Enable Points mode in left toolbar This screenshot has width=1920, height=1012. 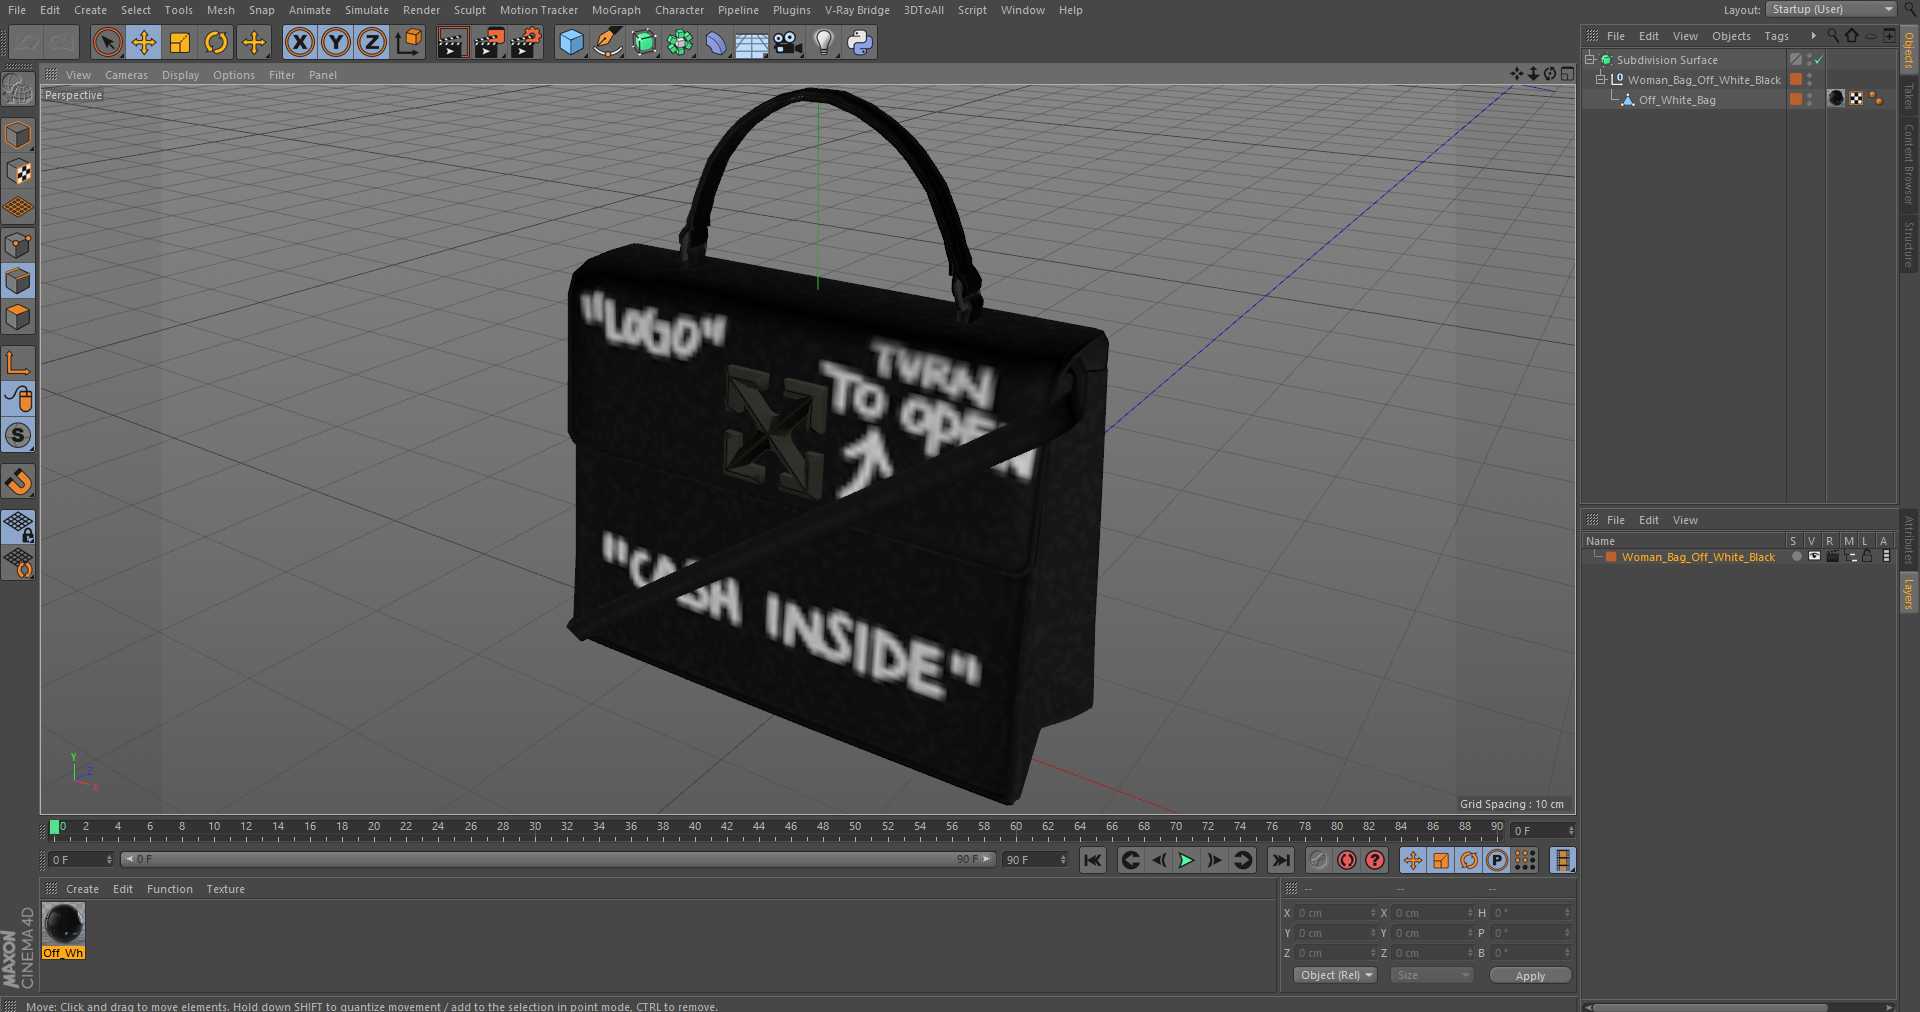click(18, 245)
